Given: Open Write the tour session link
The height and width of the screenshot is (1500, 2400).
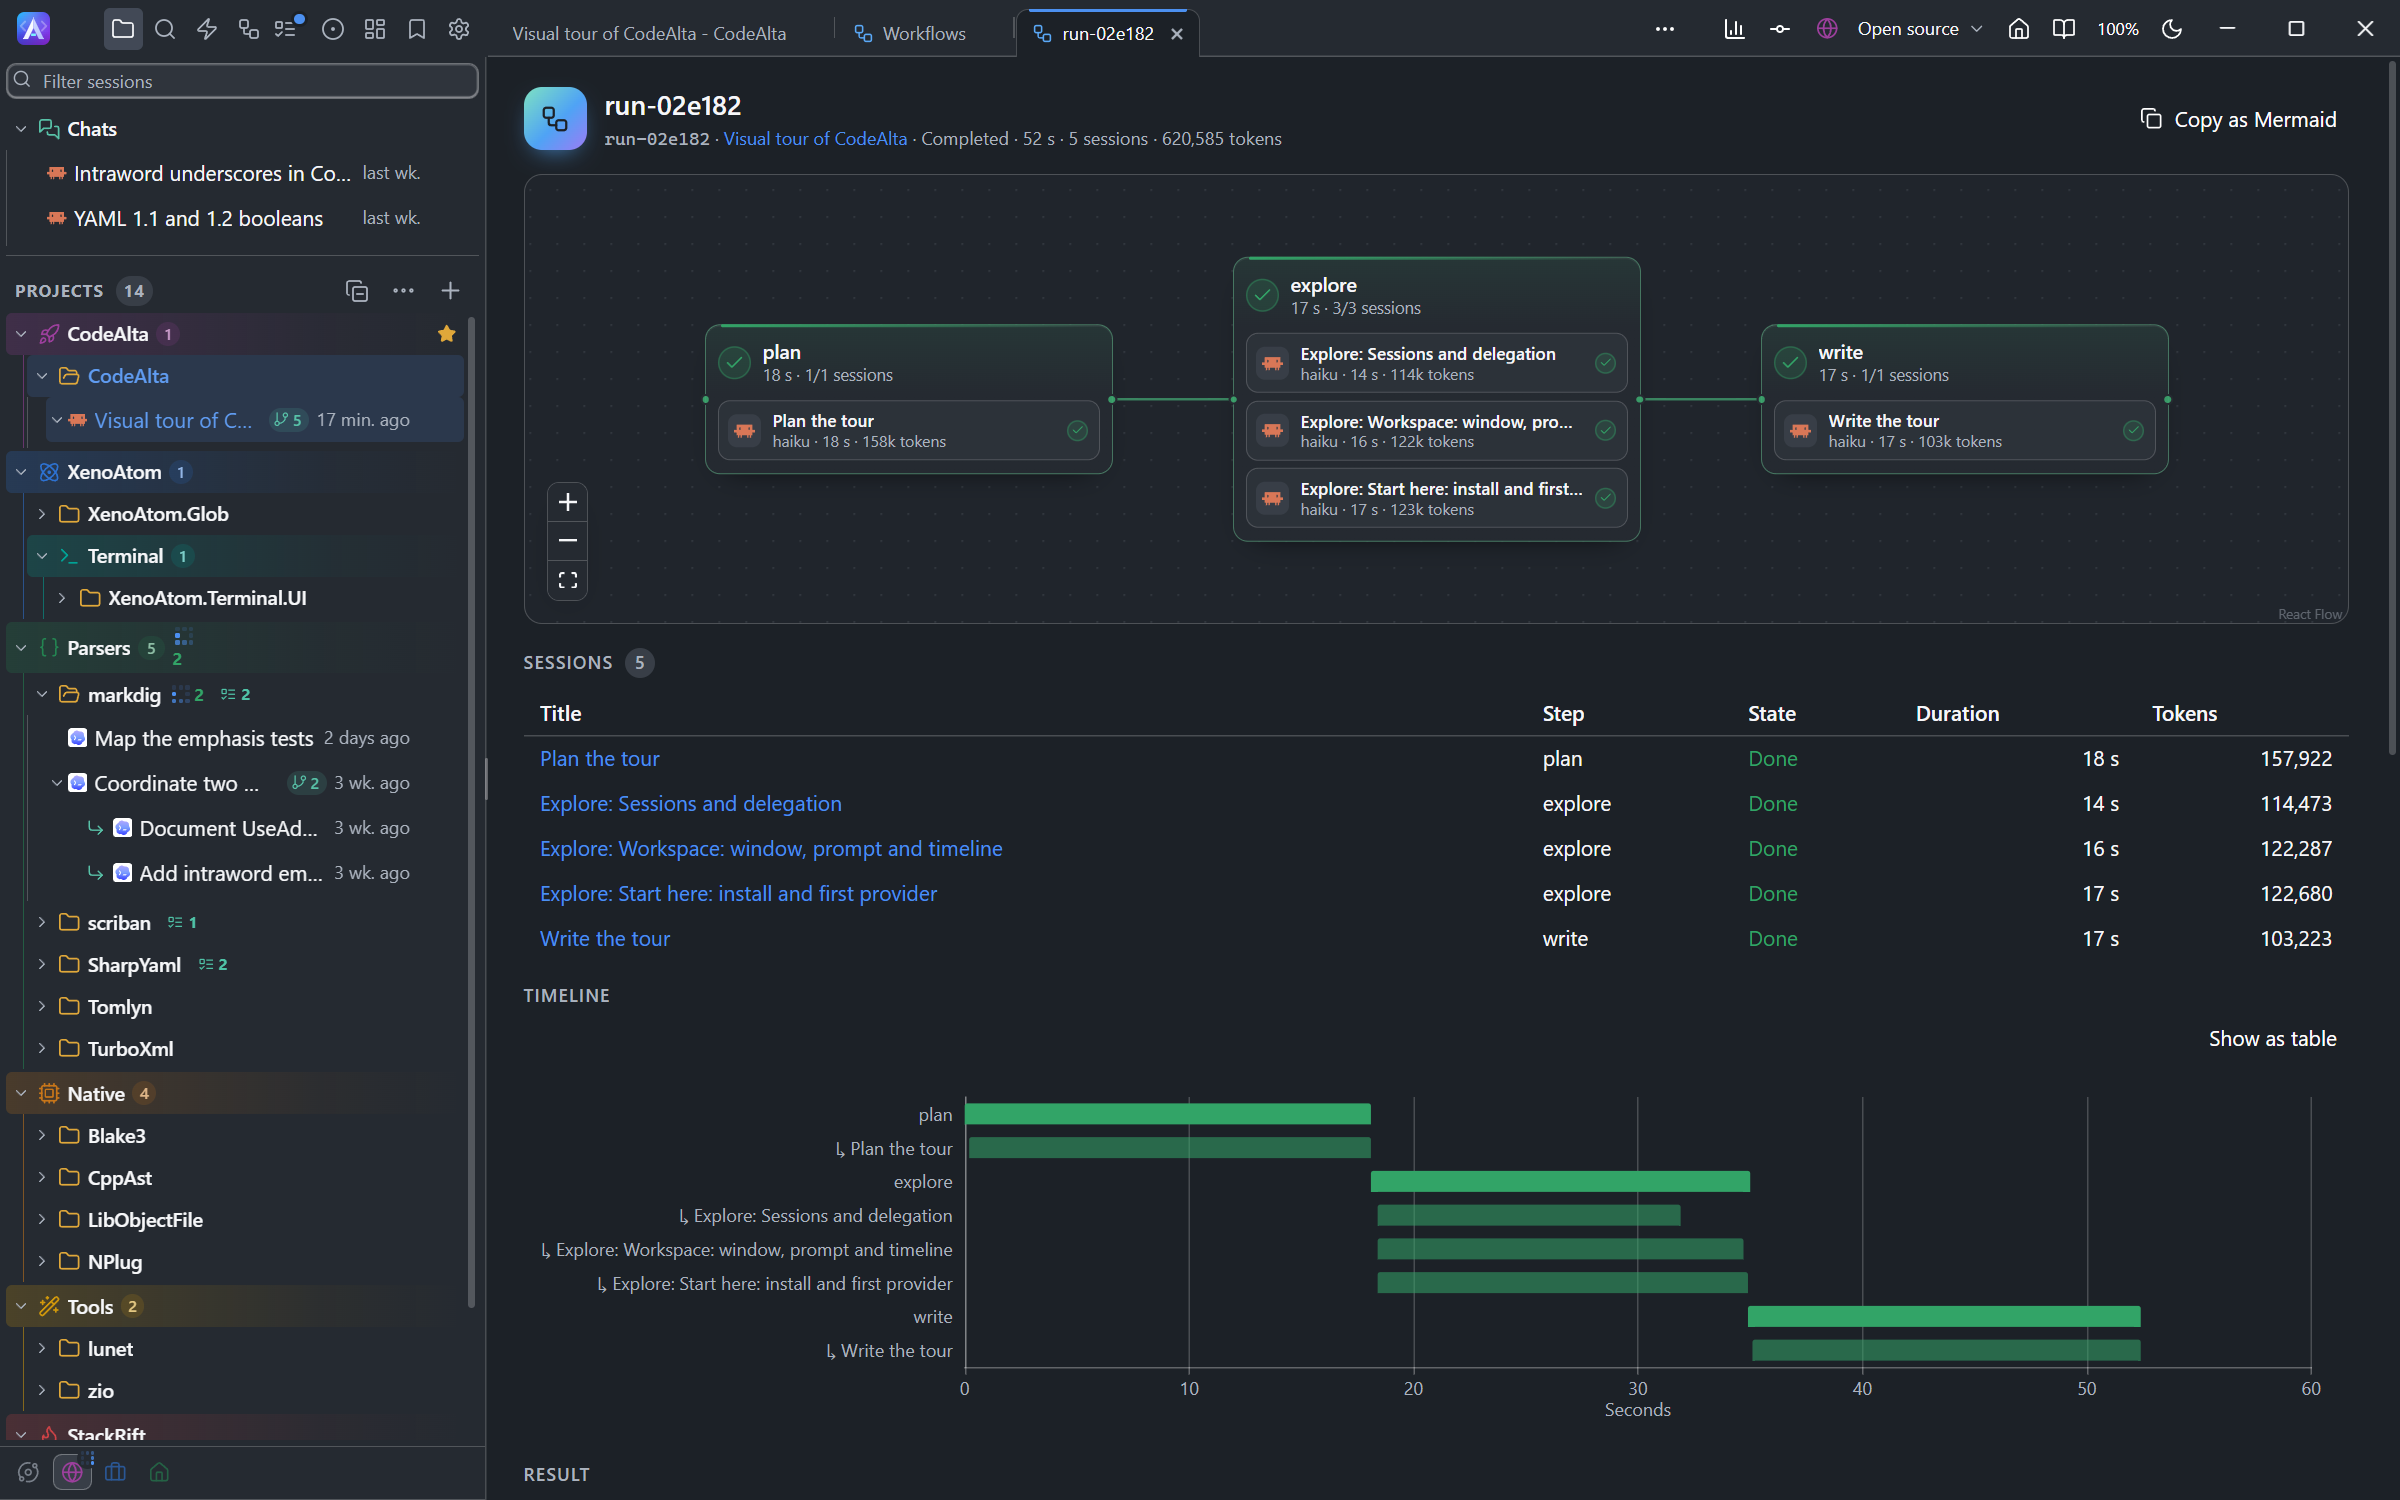Looking at the screenshot, I should (605, 939).
